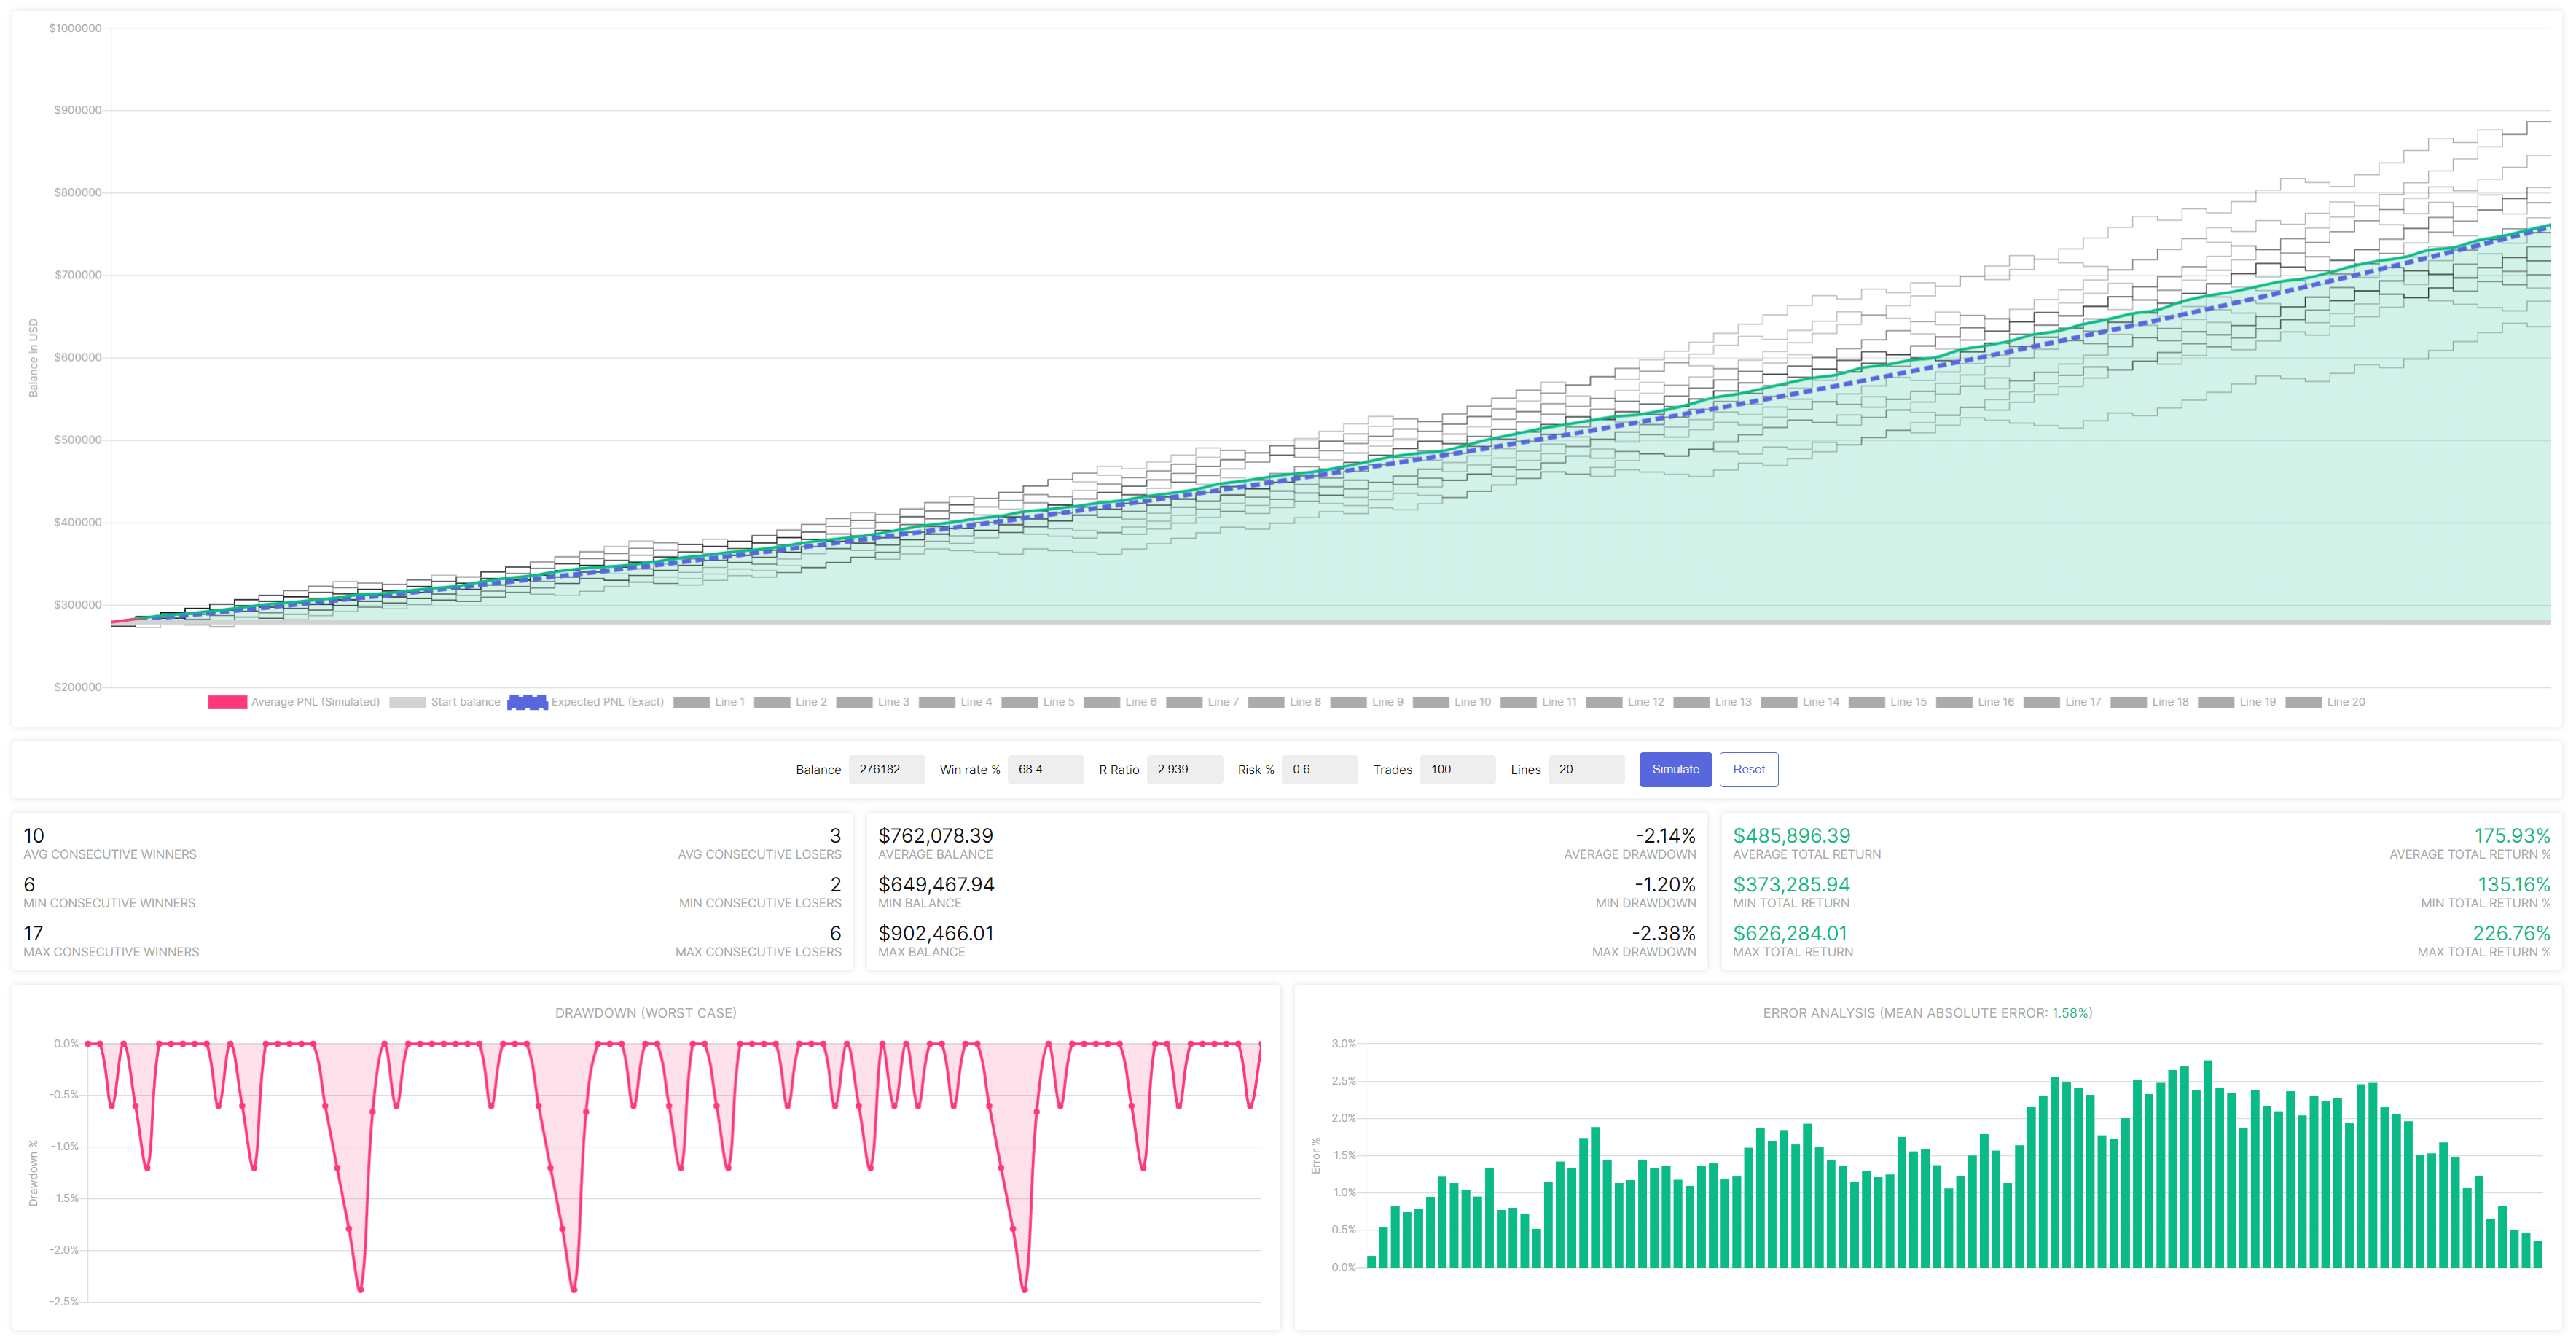Click the $626,284.01 max total return

pos(1790,934)
